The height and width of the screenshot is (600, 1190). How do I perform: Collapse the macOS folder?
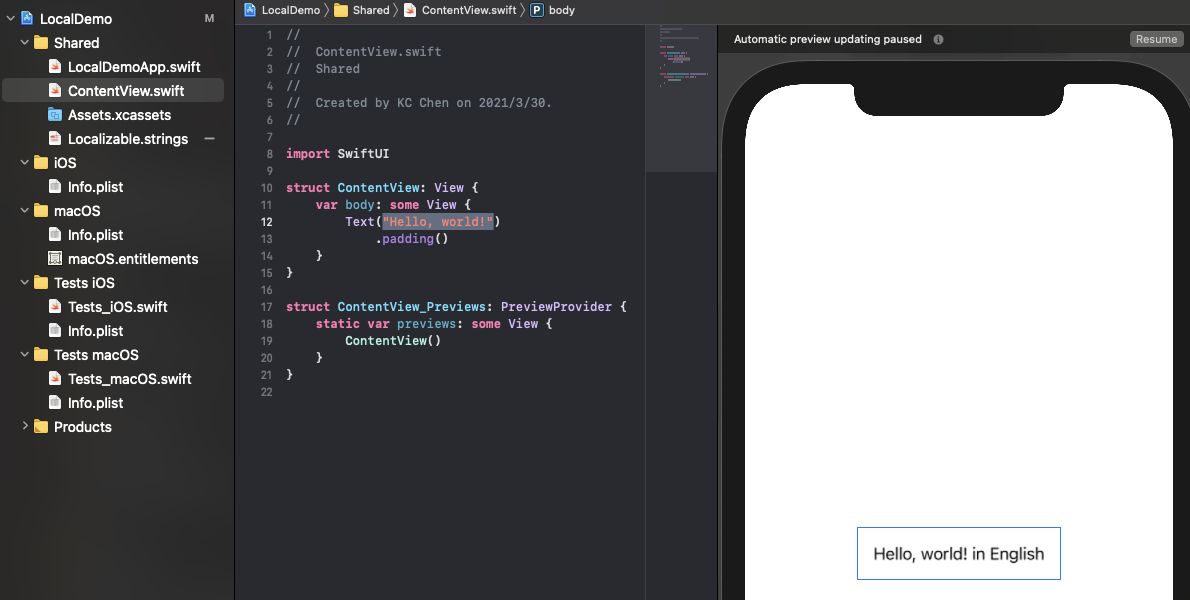click(24, 211)
